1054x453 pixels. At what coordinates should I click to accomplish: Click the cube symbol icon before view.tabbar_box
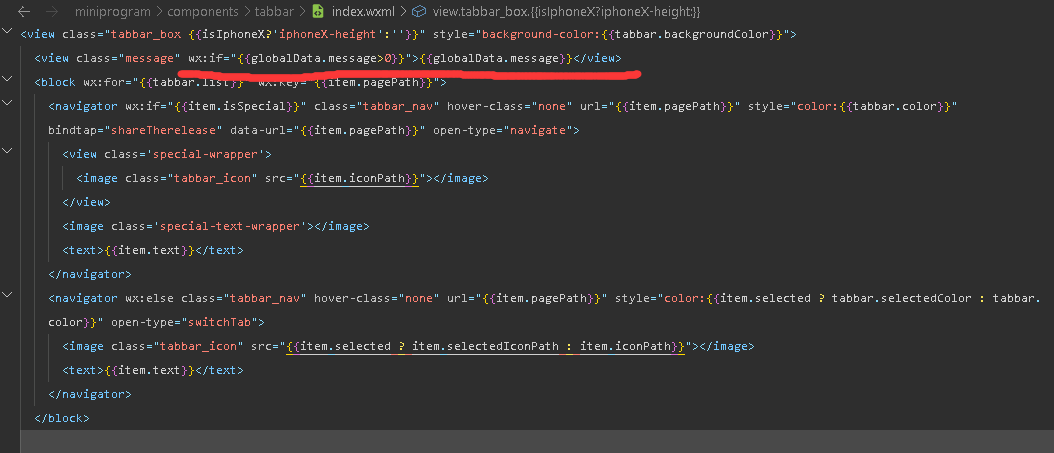pyautogui.click(x=419, y=11)
